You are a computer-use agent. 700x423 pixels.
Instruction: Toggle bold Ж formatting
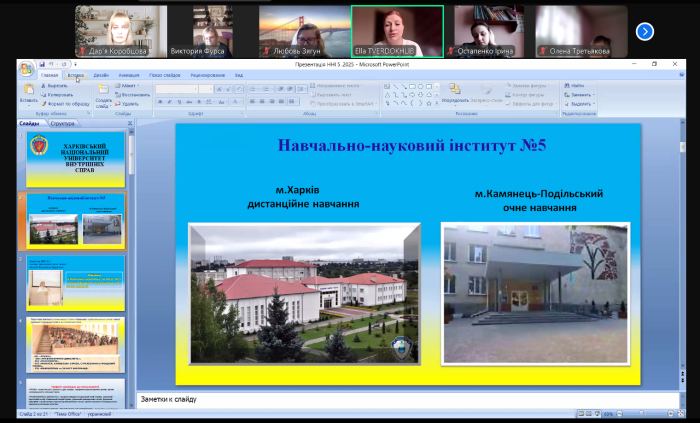[160, 102]
